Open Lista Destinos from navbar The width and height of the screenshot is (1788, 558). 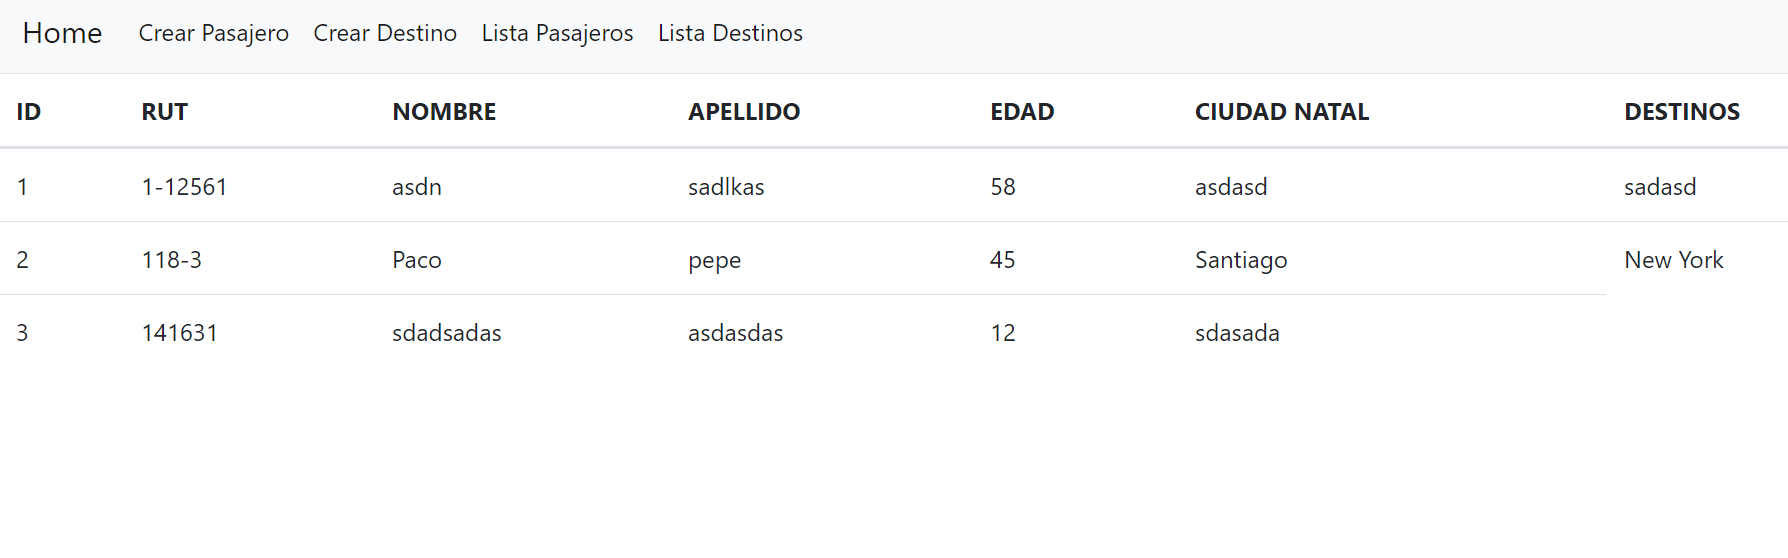[x=730, y=33]
